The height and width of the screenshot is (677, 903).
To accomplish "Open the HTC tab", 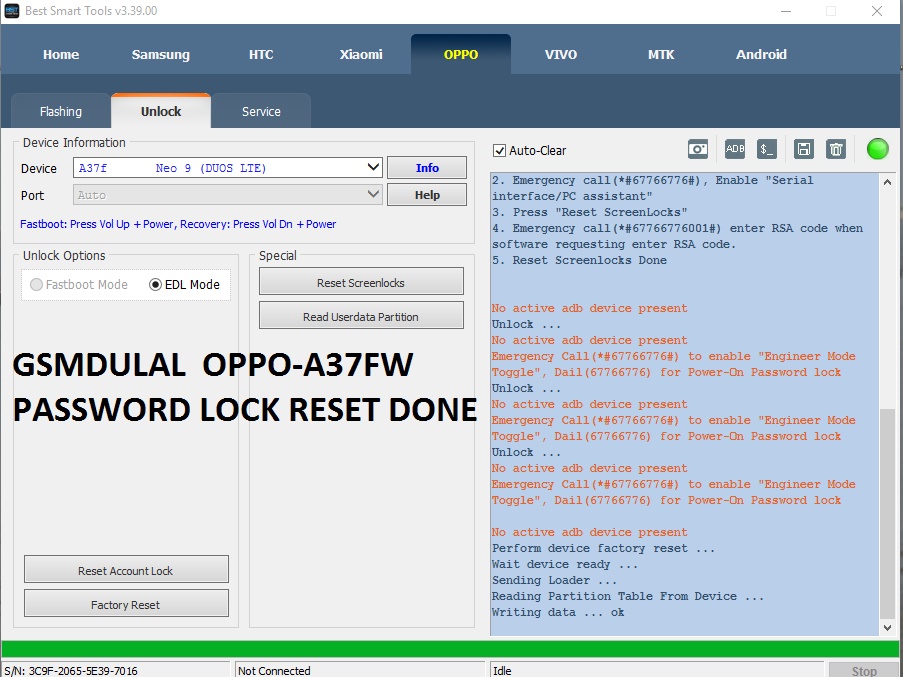I will (x=261, y=55).
